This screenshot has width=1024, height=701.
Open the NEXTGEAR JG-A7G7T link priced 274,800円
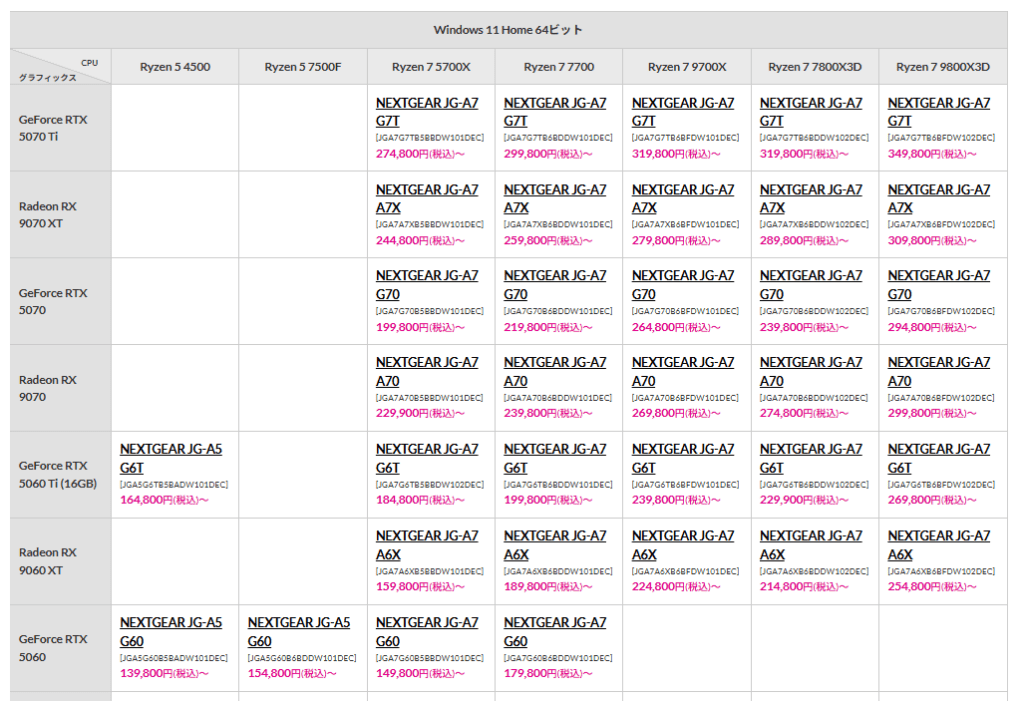tap(426, 112)
